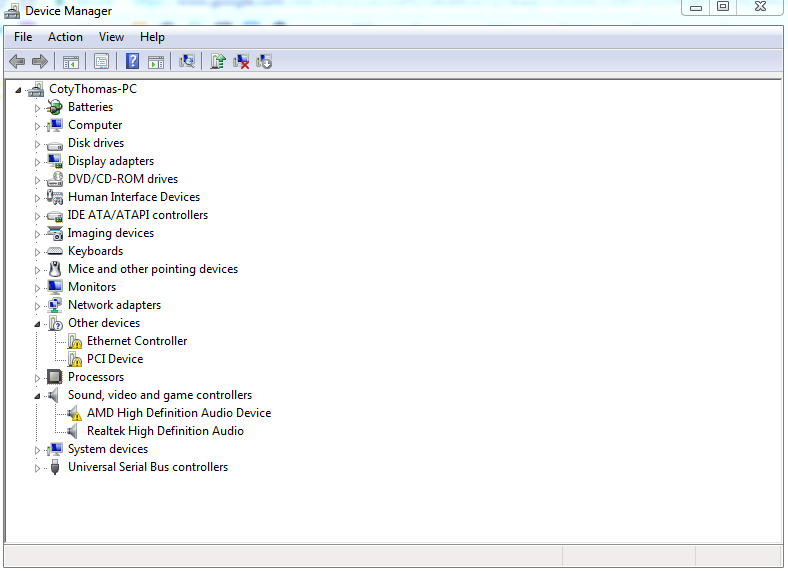The height and width of the screenshot is (571, 788).
Task: Select the Other devices label
Action: pyautogui.click(x=104, y=323)
